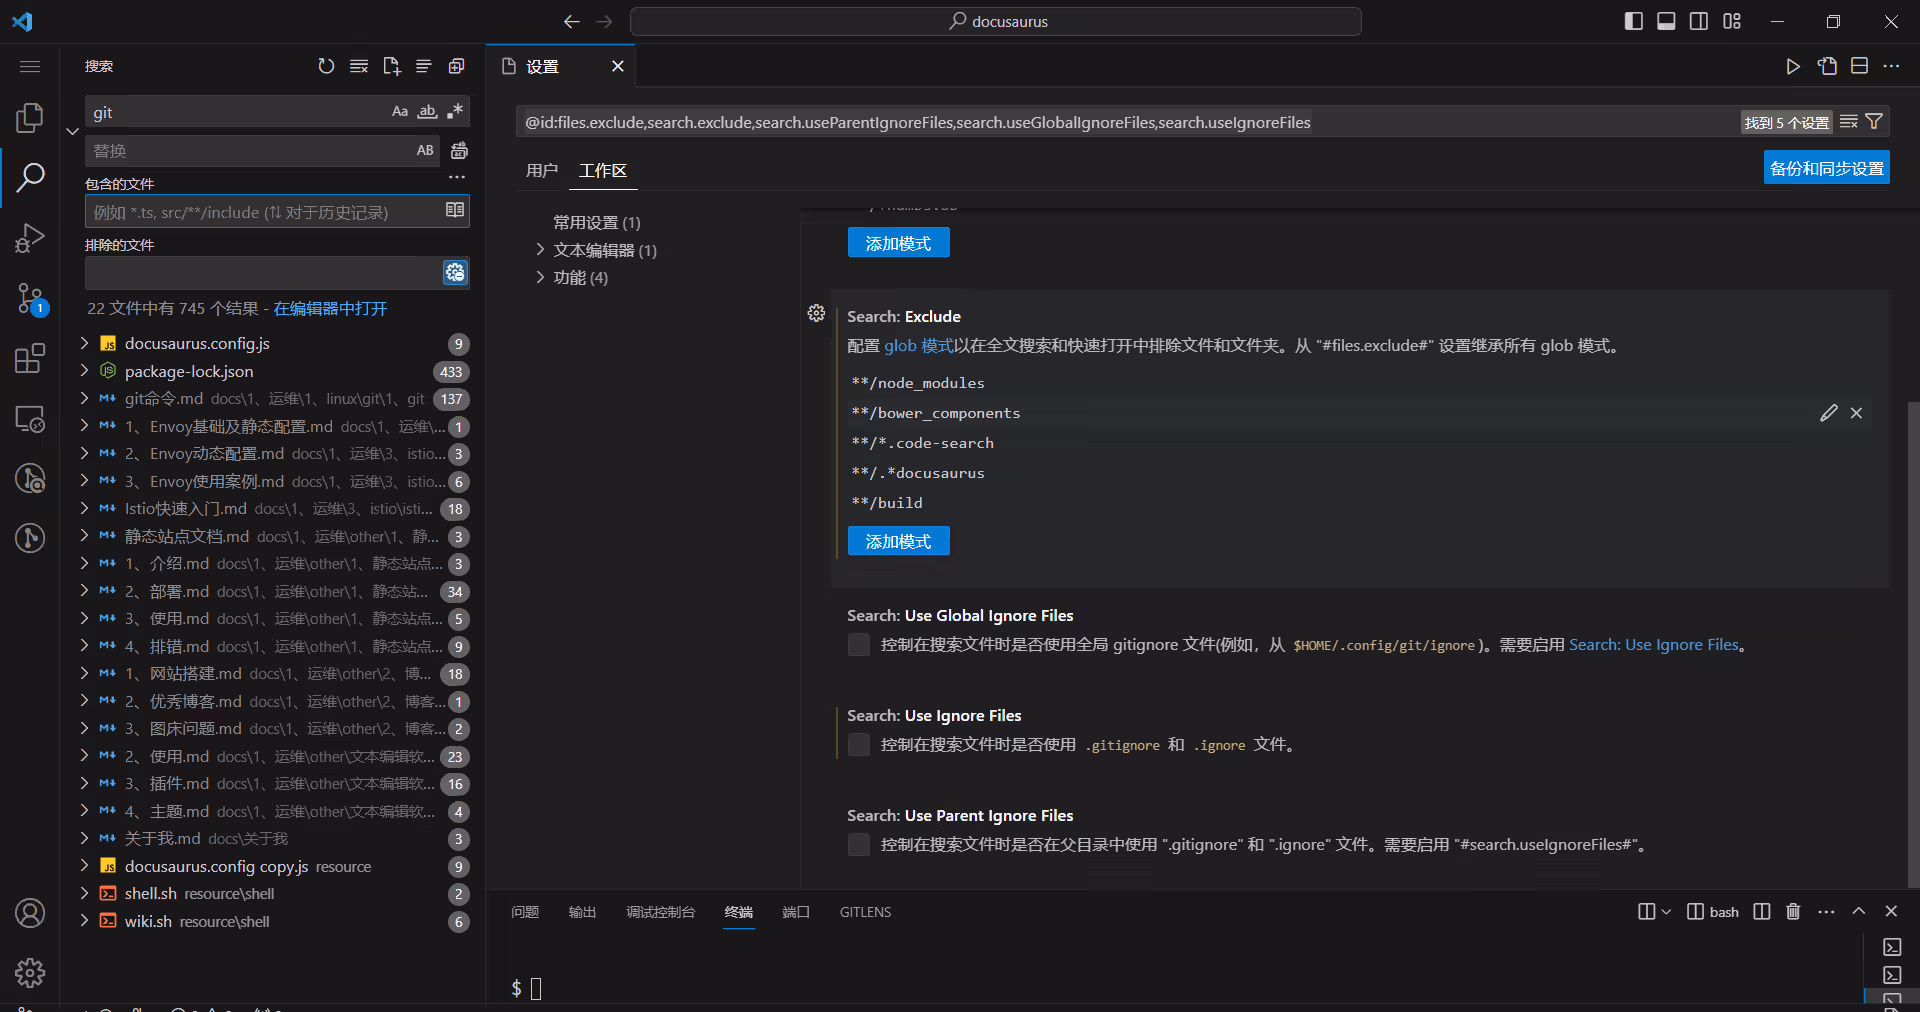Edit the **/bower_components exclude pattern

[1829, 413]
